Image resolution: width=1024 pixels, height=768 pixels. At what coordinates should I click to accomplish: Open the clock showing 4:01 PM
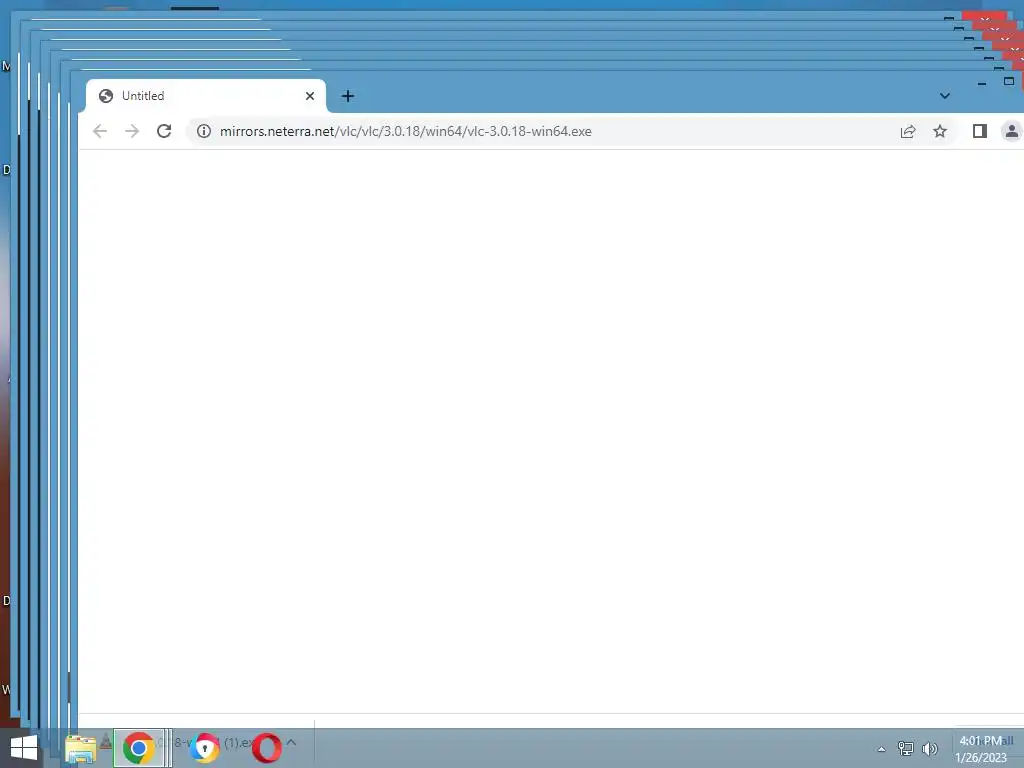tap(982, 749)
